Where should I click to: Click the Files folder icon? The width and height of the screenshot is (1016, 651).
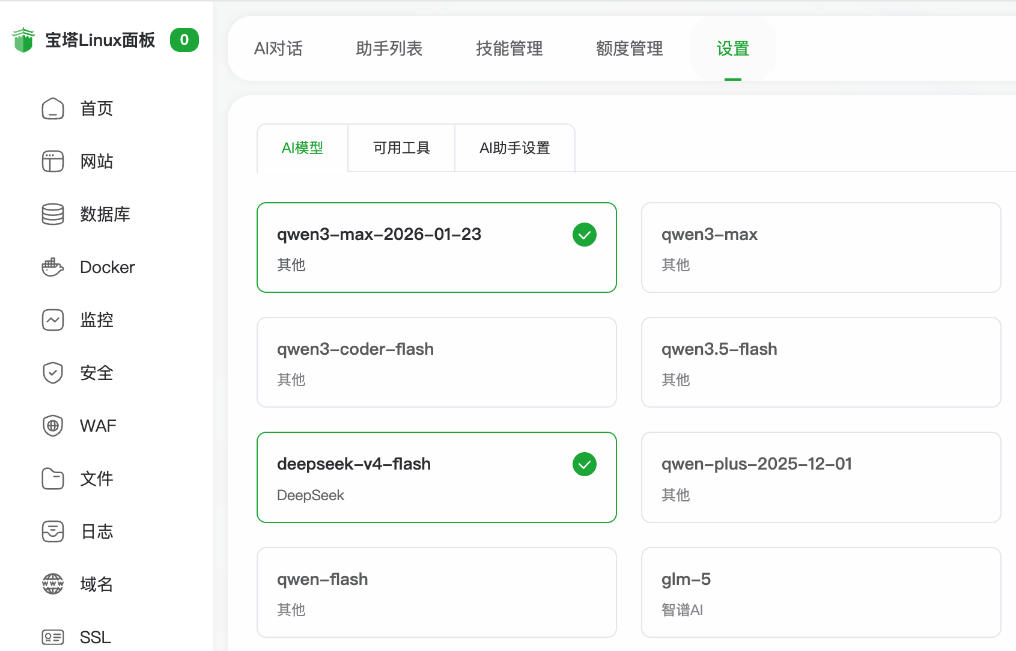(x=53, y=479)
